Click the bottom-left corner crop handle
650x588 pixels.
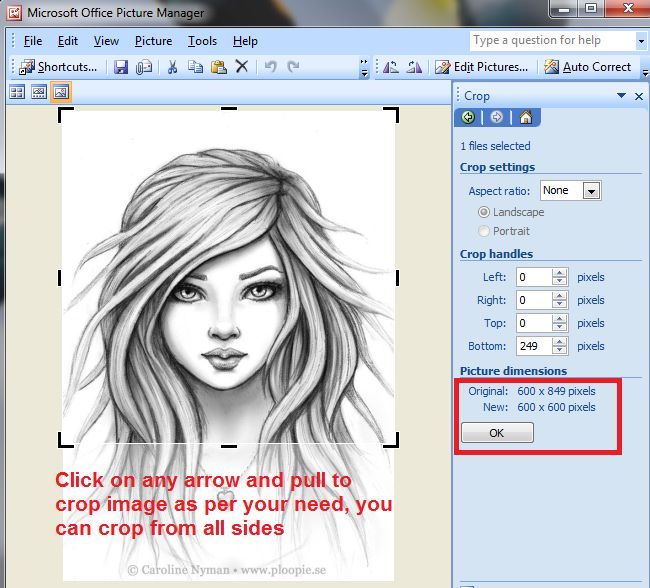coord(65,440)
